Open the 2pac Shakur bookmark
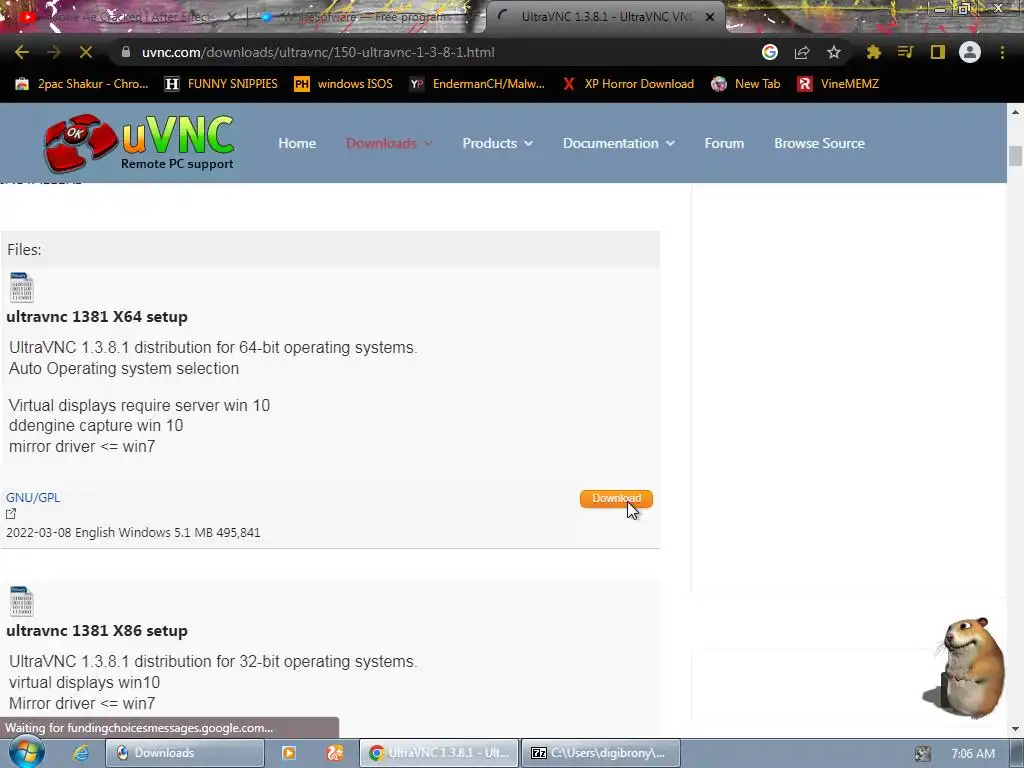 [x=82, y=84]
